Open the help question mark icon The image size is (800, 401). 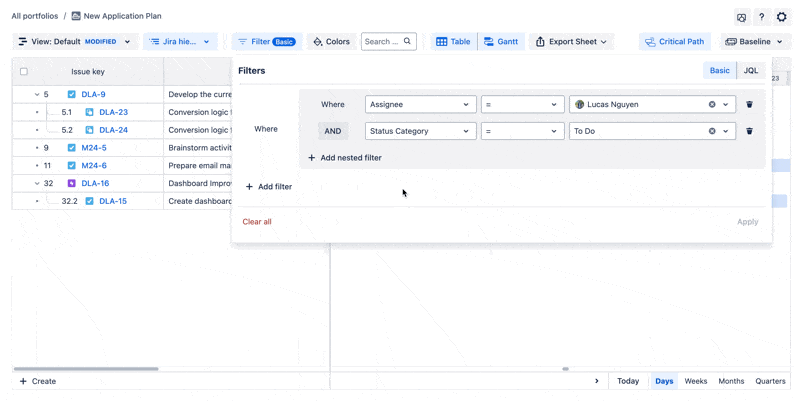[x=761, y=17]
